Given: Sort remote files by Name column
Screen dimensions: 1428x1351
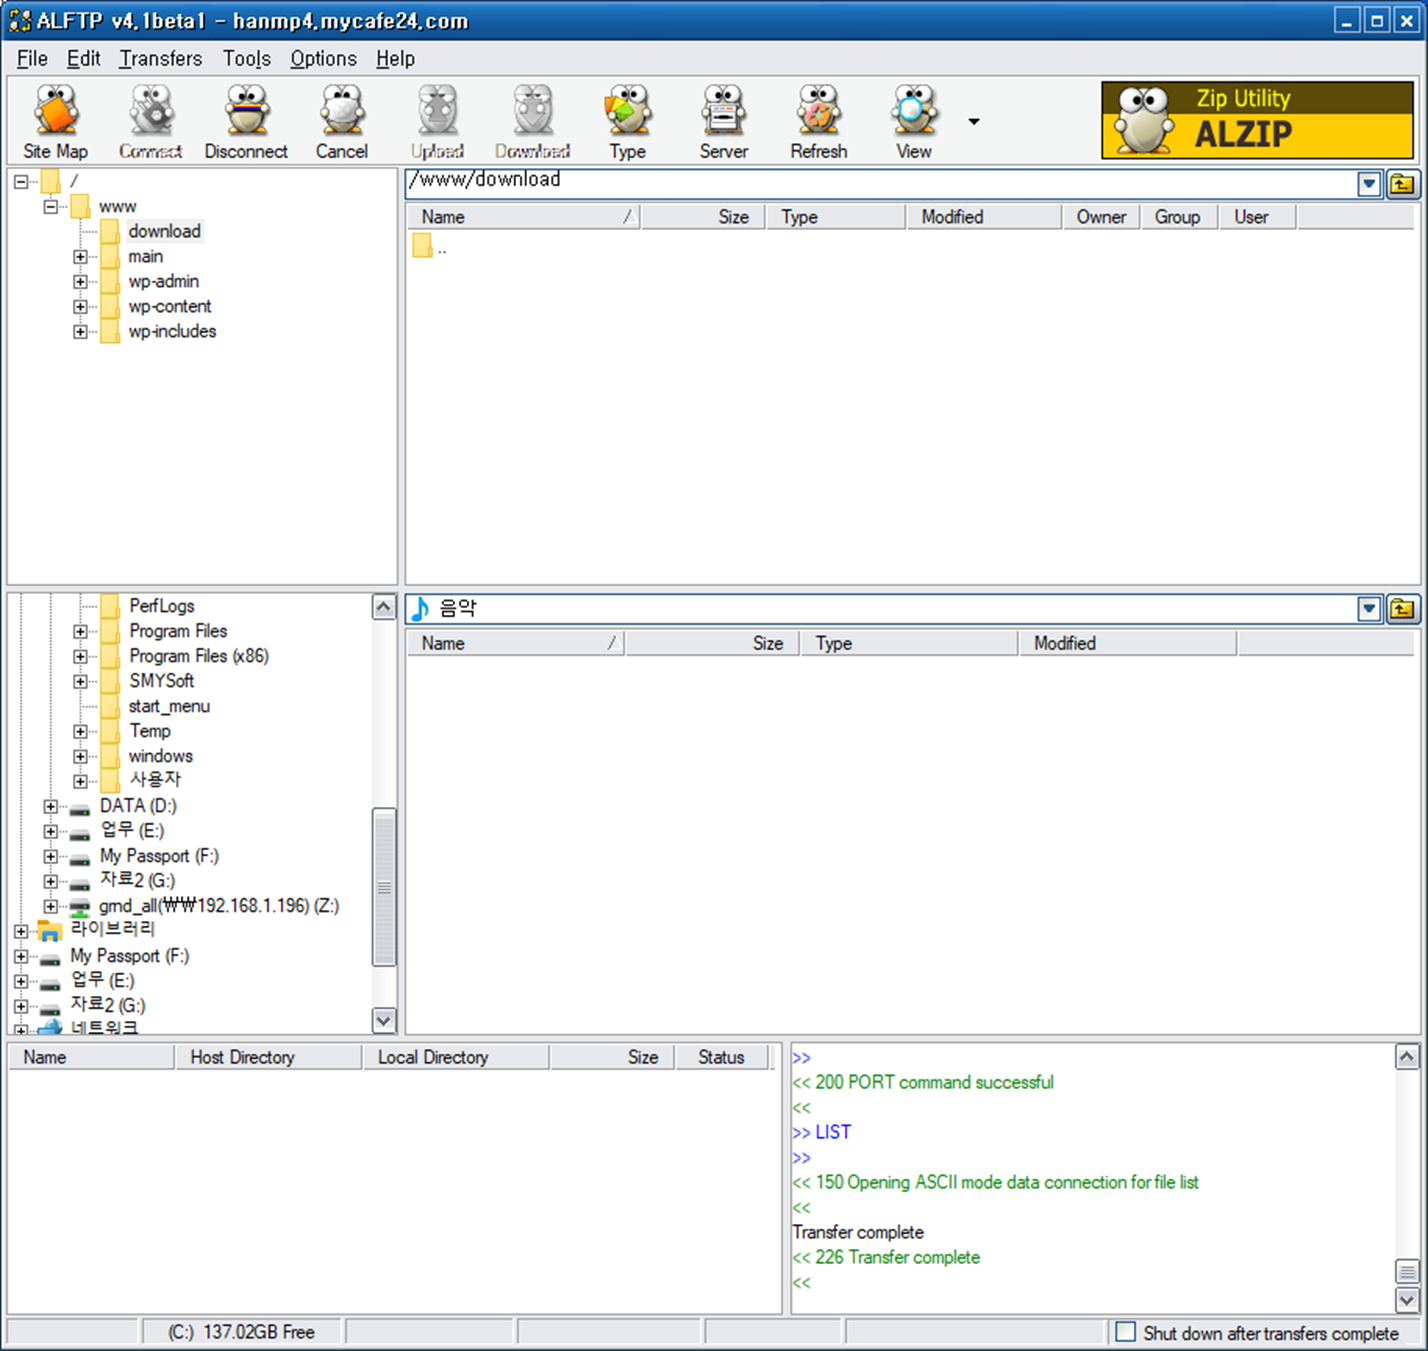Looking at the screenshot, I should tap(523, 217).
